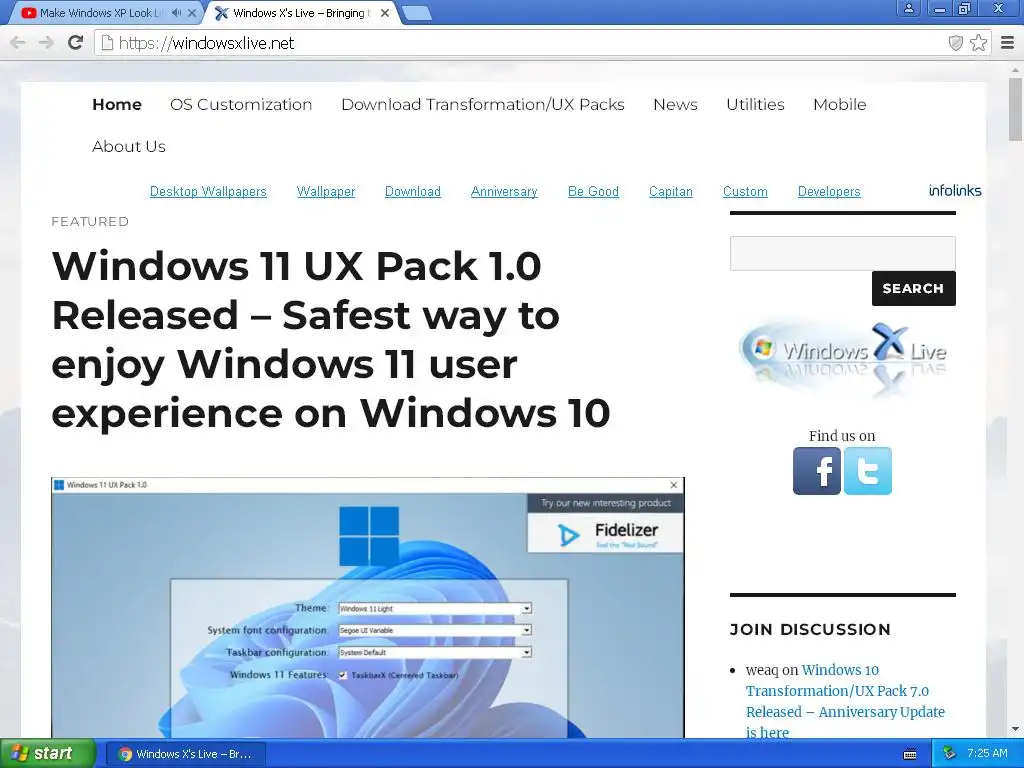Open the About Us menu item
The width and height of the screenshot is (1024, 768).
pyautogui.click(x=129, y=146)
